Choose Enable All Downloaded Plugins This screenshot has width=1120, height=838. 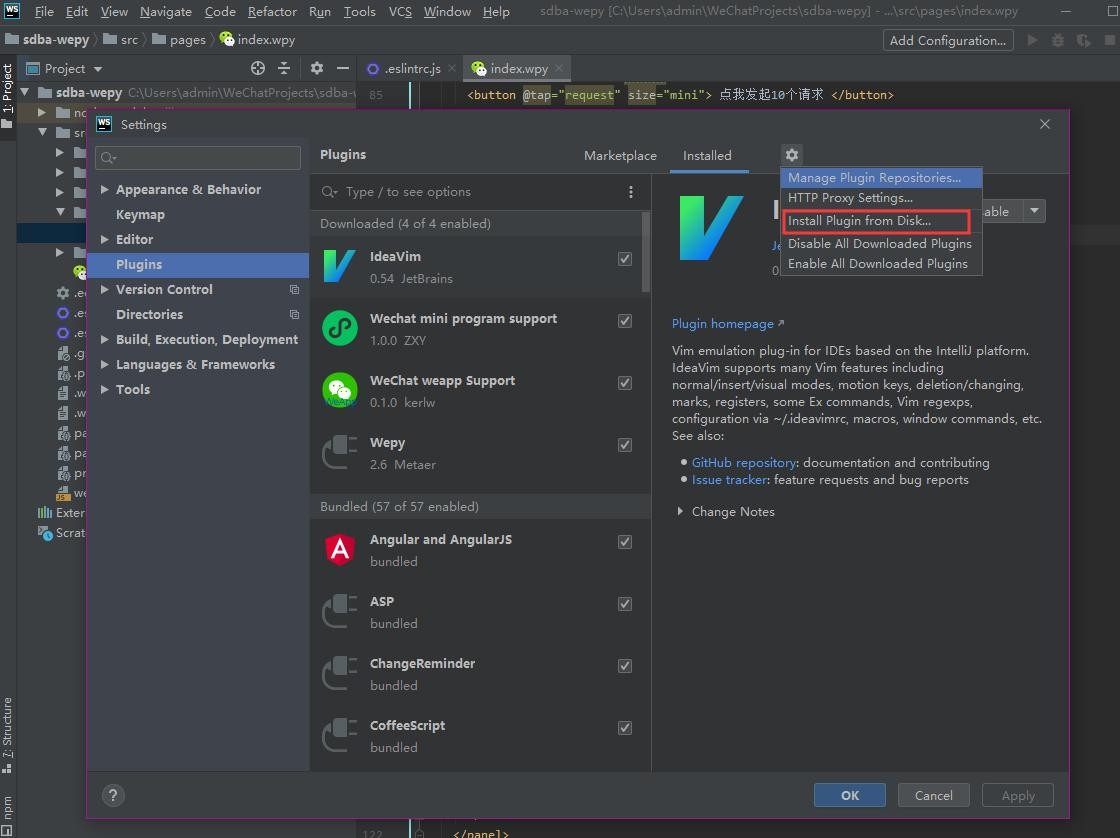(881, 264)
